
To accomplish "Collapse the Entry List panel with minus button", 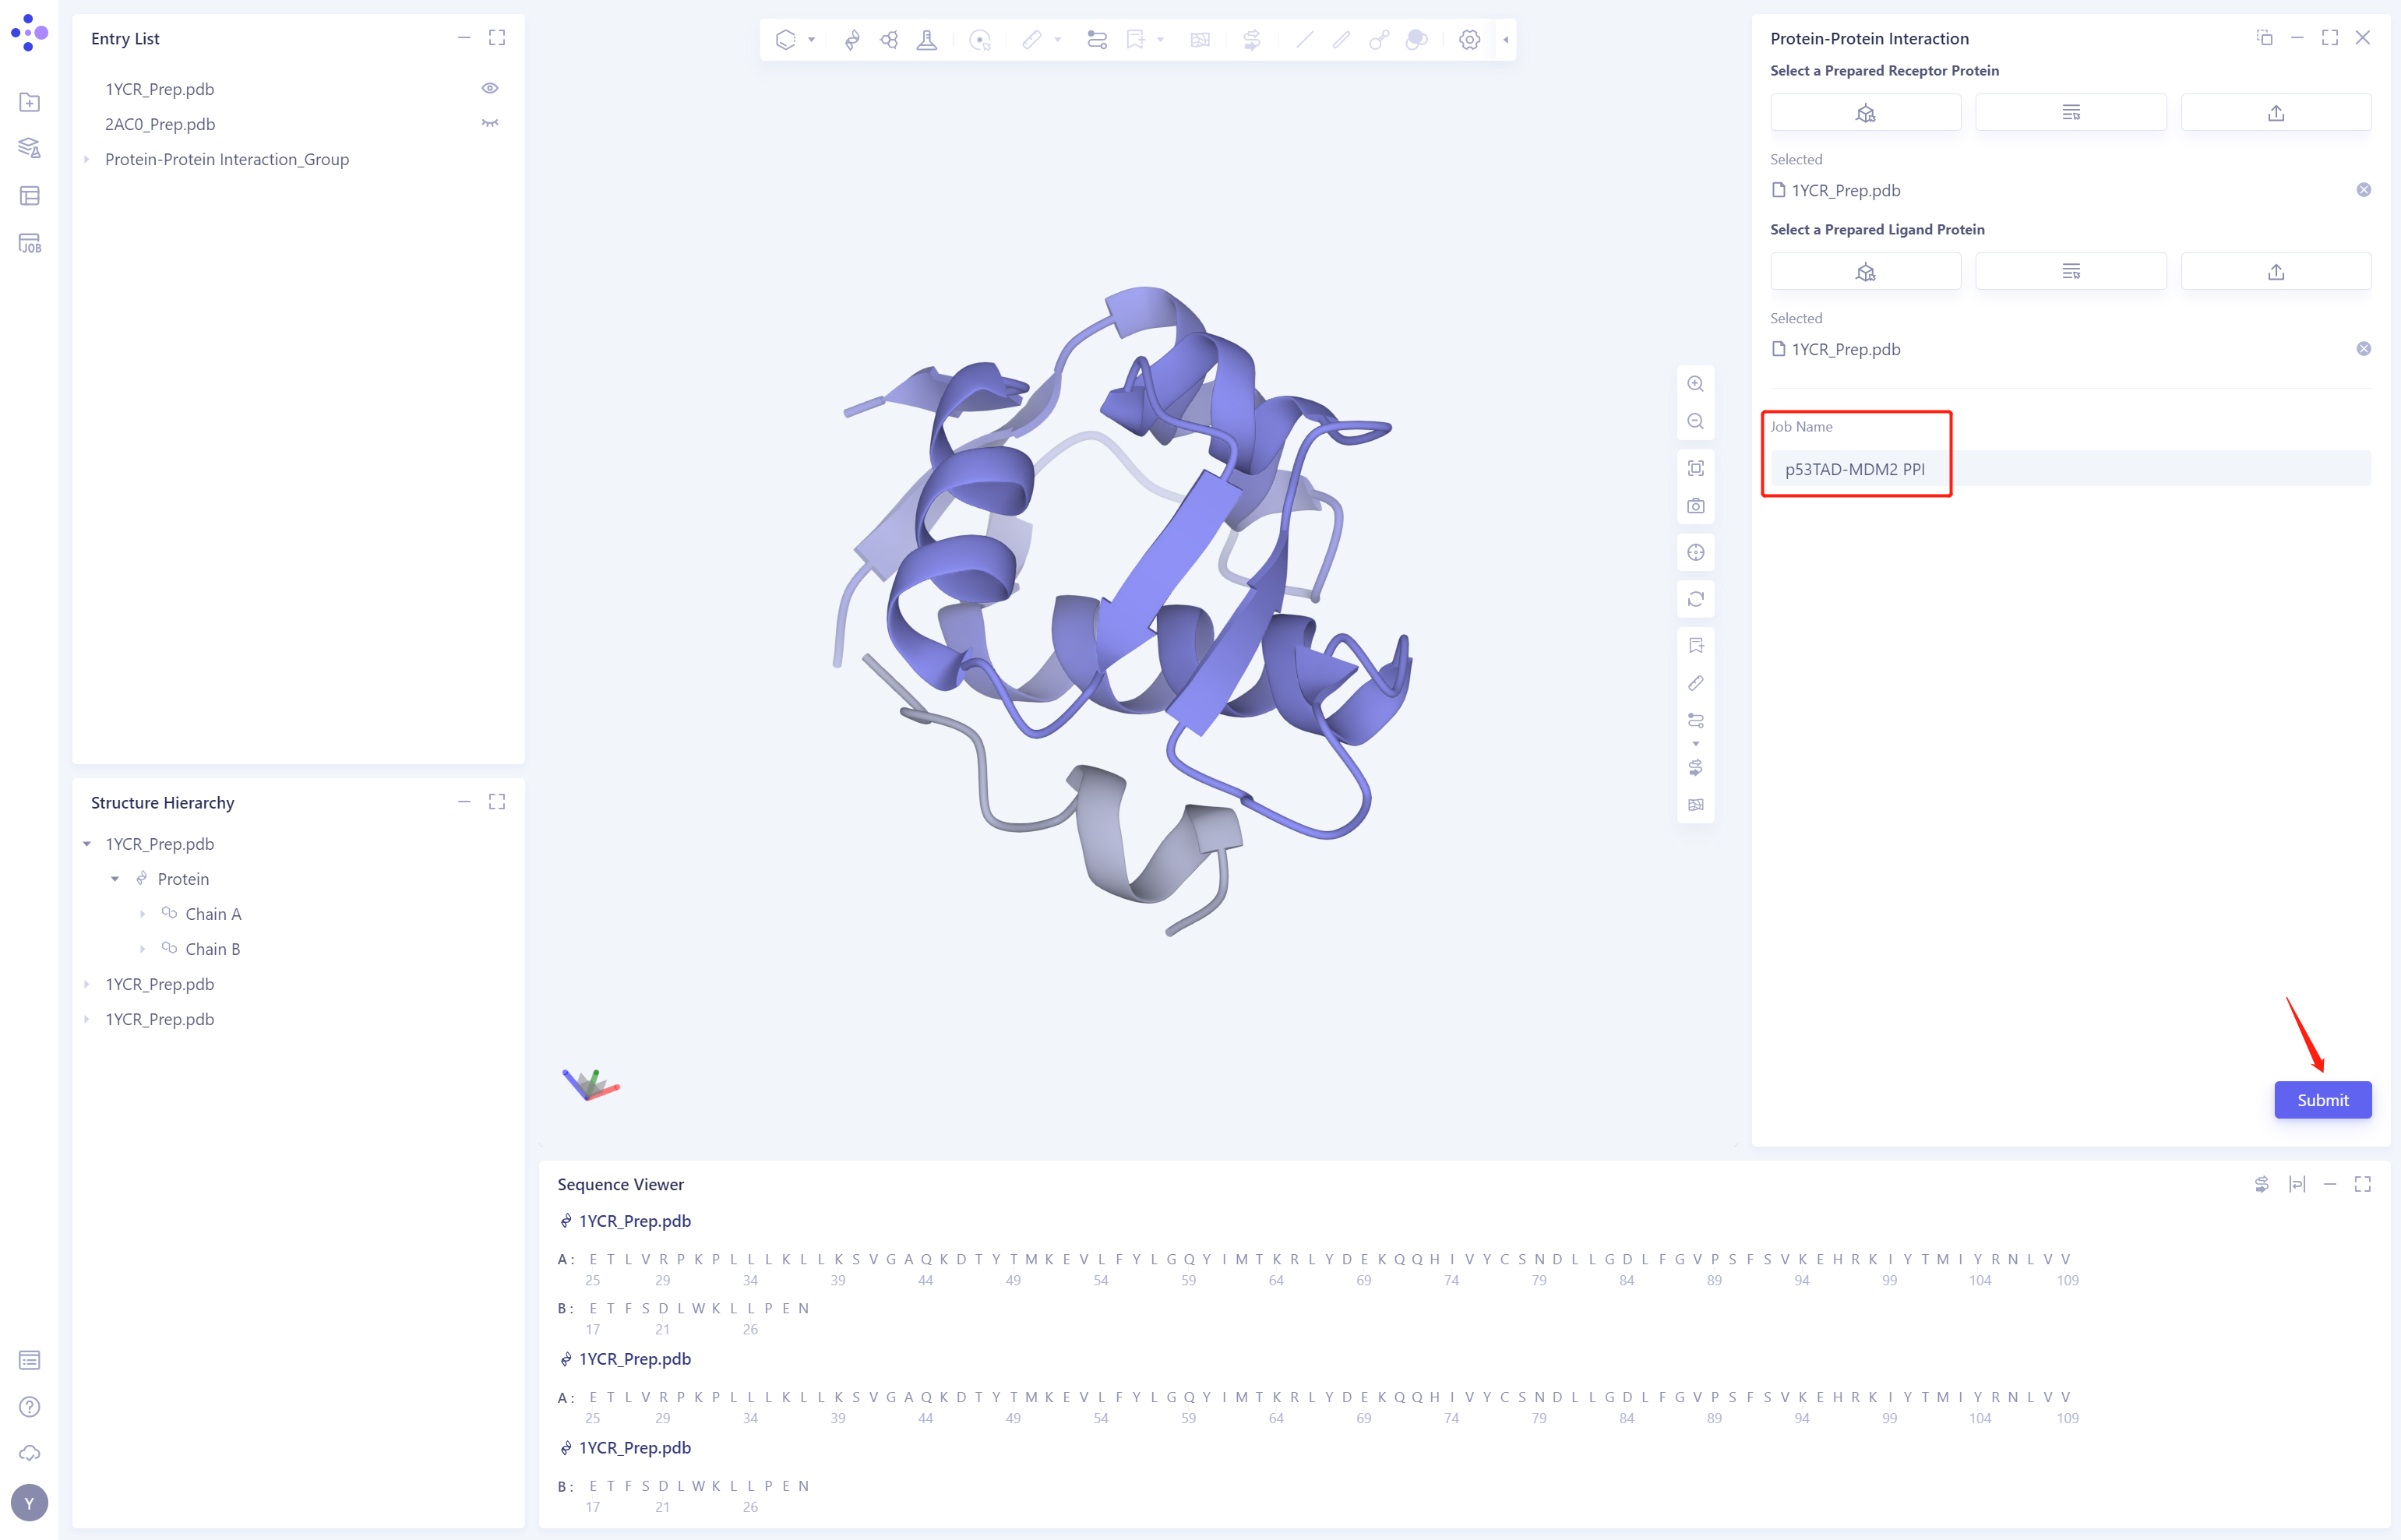I will click(x=463, y=37).
